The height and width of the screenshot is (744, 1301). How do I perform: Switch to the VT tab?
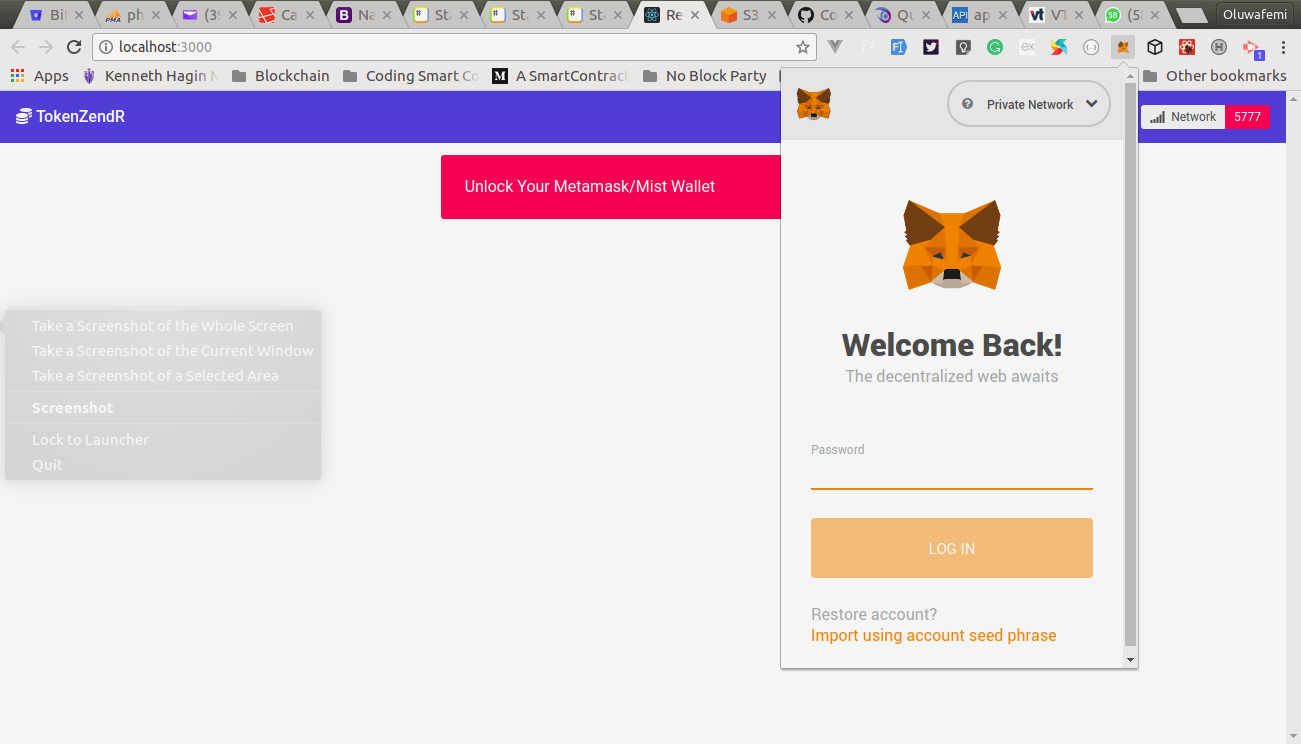coord(1059,15)
